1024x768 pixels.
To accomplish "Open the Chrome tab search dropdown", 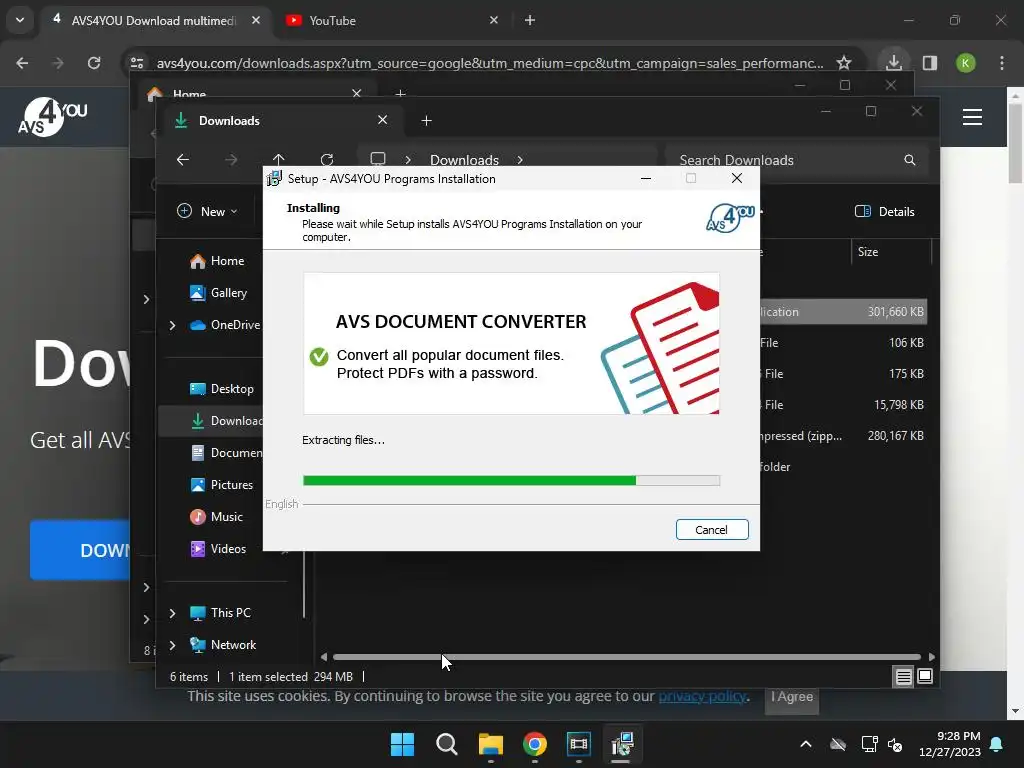I will click(x=20, y=20).
